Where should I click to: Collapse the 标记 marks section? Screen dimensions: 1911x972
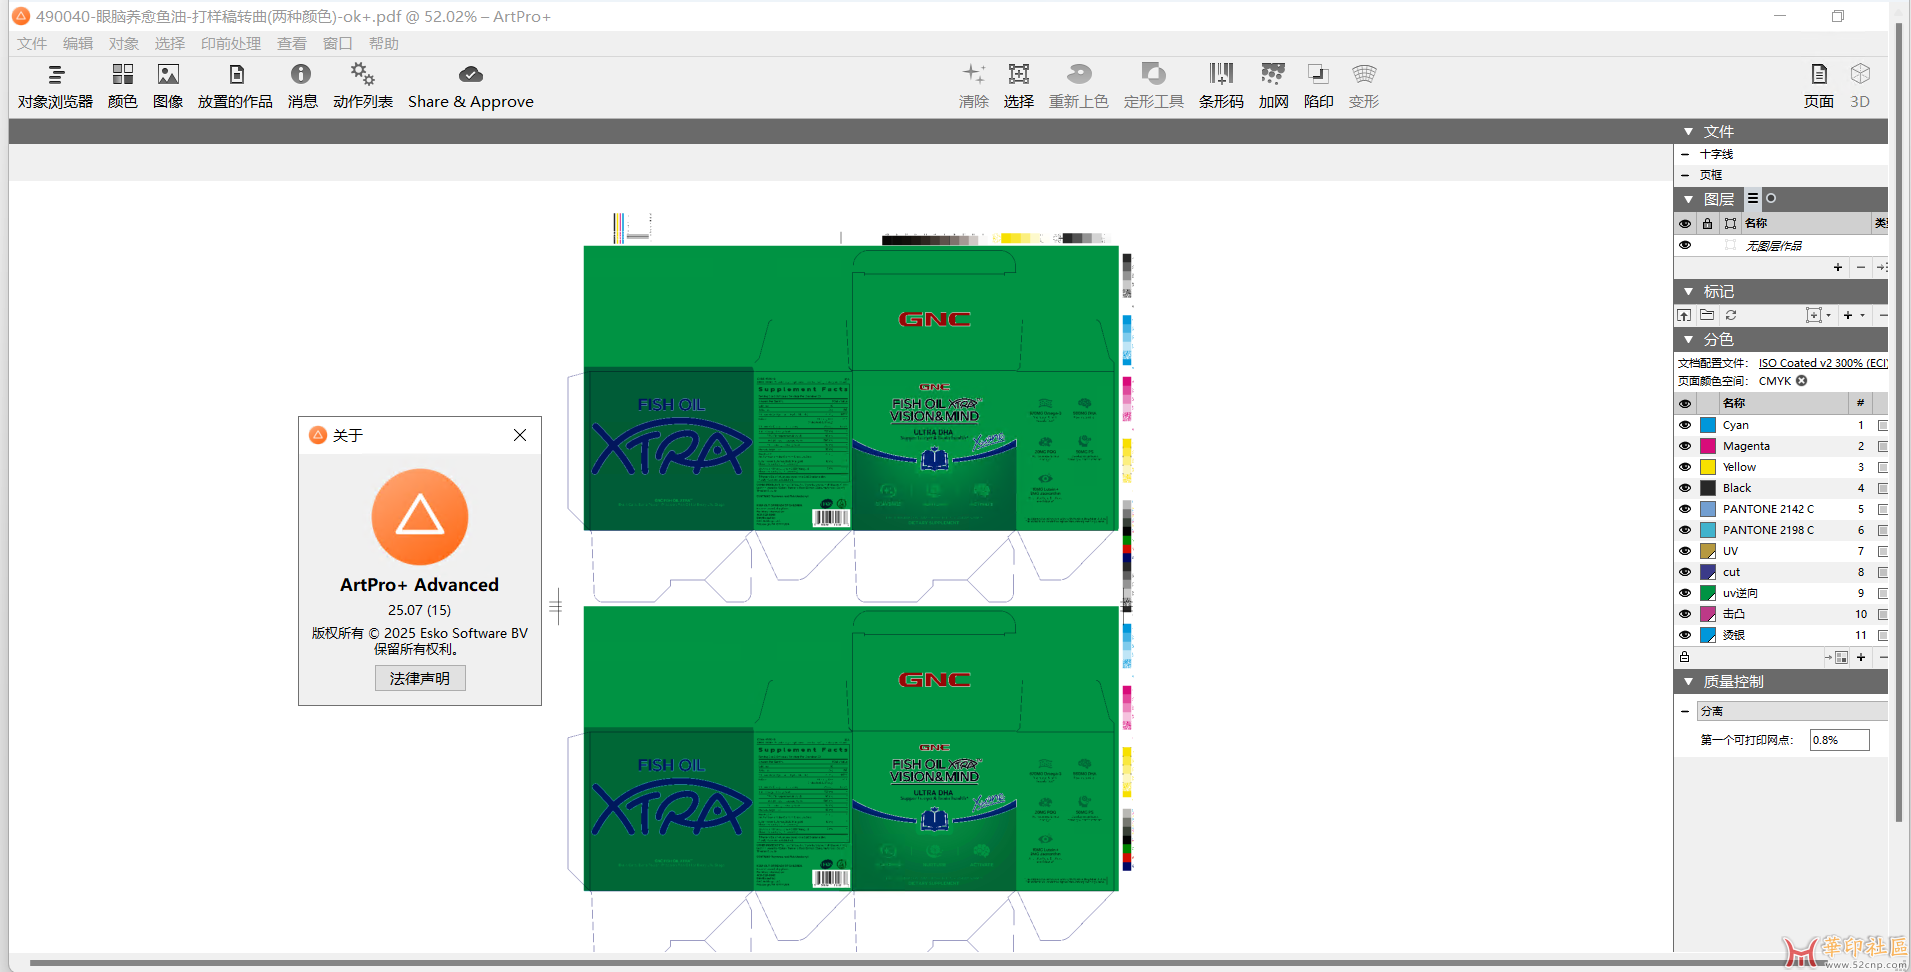click(x=1689, y=292)
